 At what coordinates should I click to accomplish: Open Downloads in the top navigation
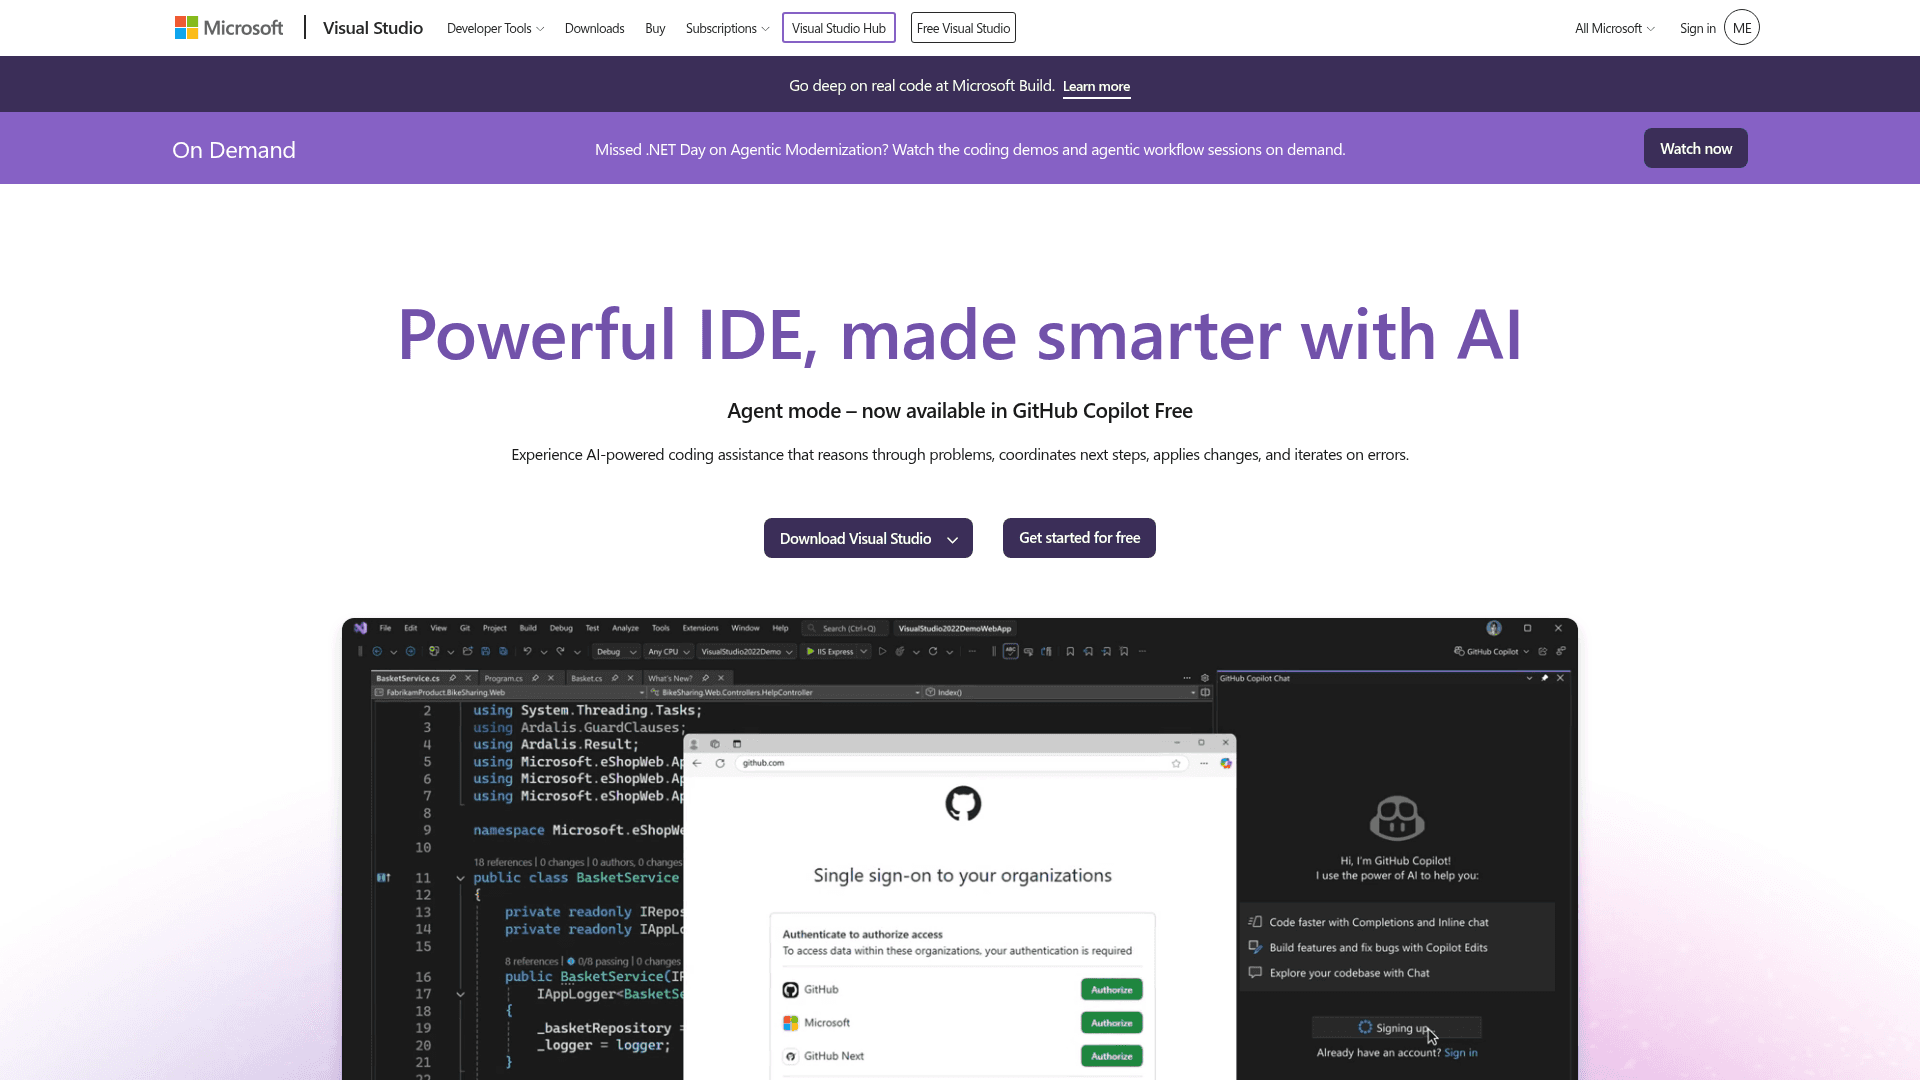[594, 28]
